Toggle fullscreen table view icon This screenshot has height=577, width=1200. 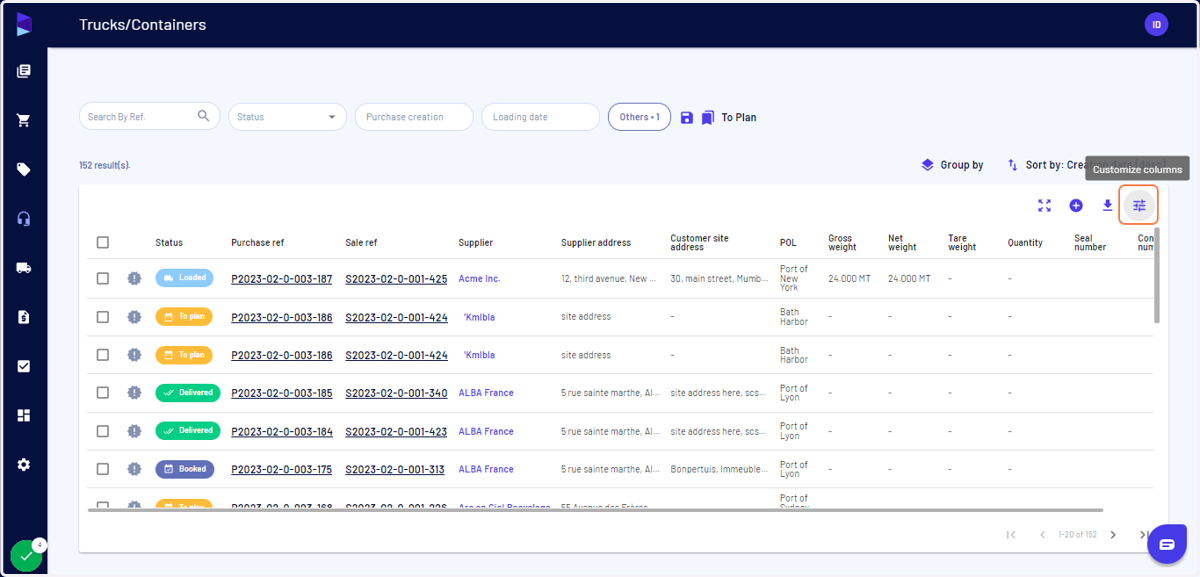pyautogui.click(x=1044, y=205)
